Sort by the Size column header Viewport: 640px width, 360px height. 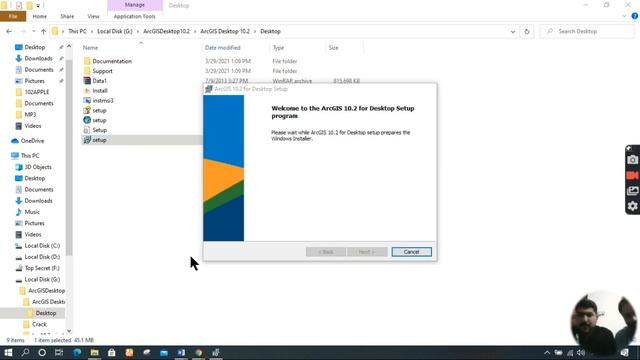333,48
